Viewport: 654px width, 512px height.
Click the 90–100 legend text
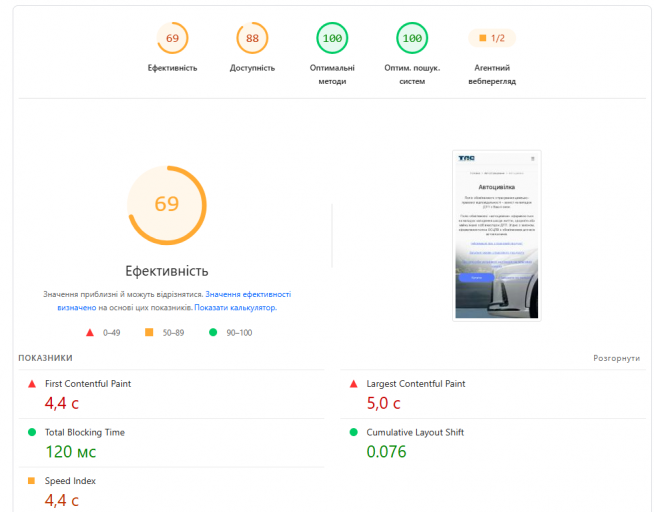(239, 333)
